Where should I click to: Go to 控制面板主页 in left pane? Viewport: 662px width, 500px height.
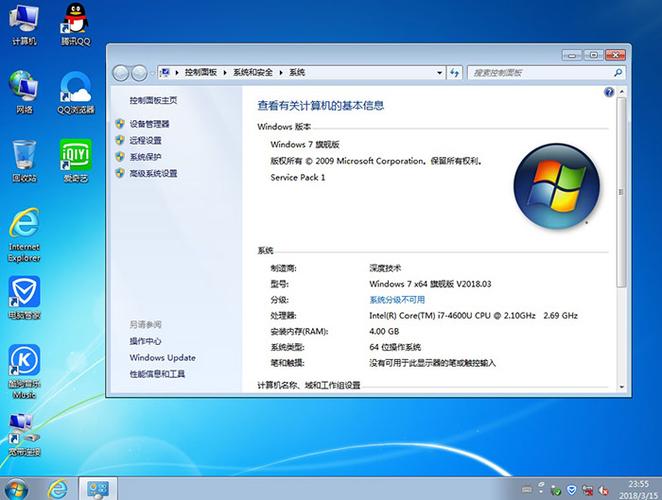coord(153,101)
